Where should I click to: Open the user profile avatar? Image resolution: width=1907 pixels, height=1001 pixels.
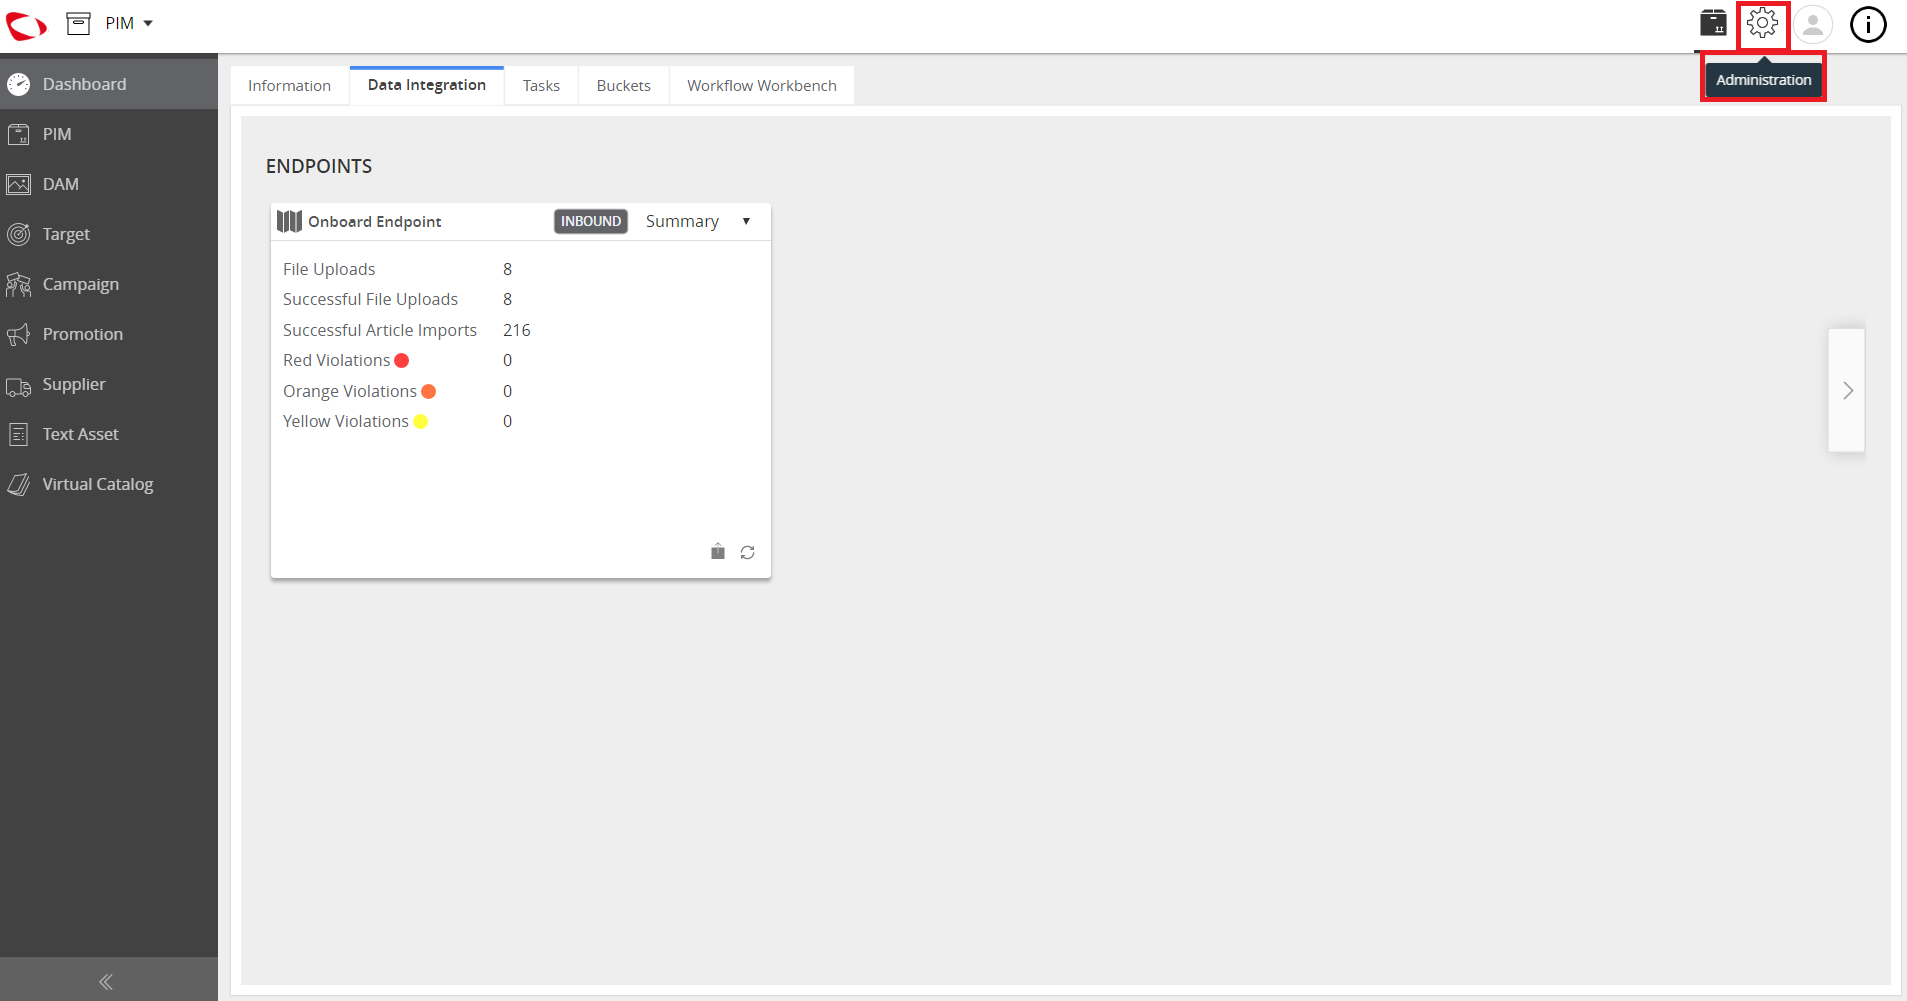click(x=1813, y=24)
